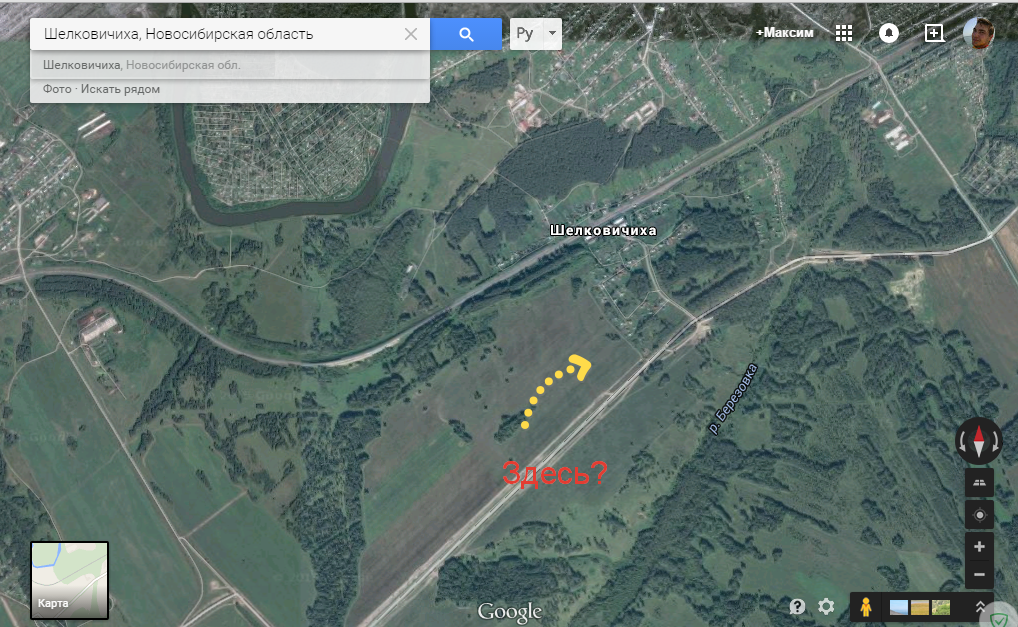Click the Искать рядом link
Image resolution: width=1018 pixels, height=627 pixels.
click(120, 89)
